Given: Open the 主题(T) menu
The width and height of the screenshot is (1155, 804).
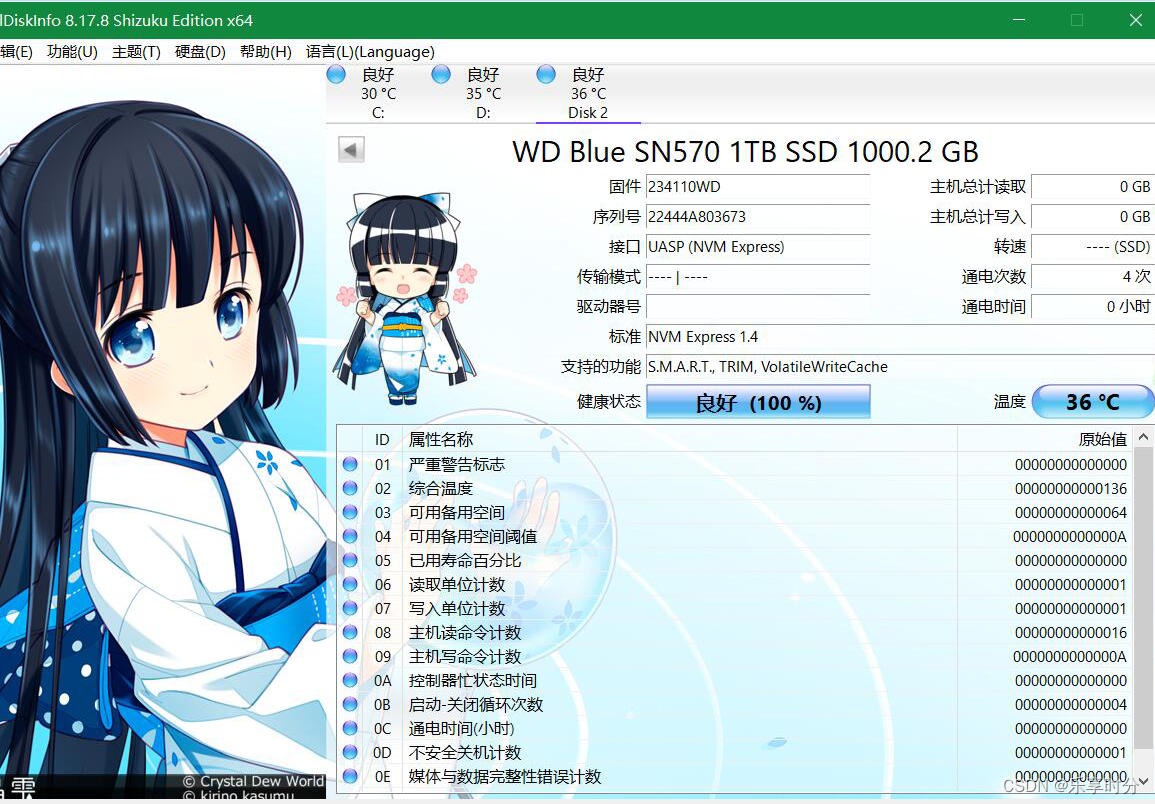Looking at the screenshot, I should coord(135,51).
